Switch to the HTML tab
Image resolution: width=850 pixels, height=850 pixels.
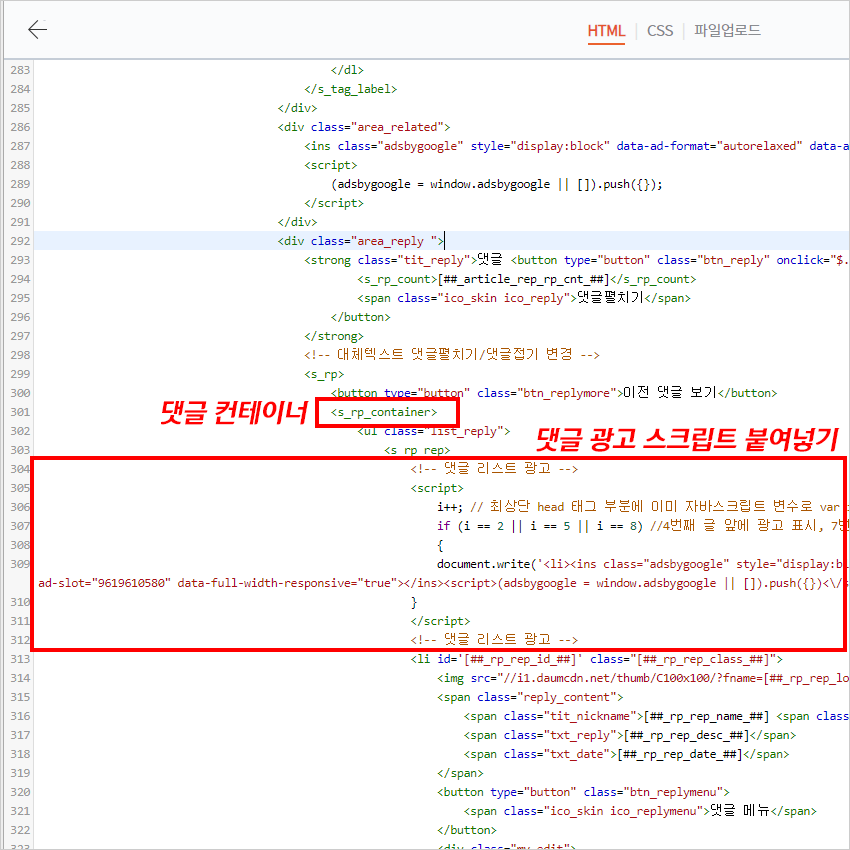[x=606, y=31]
